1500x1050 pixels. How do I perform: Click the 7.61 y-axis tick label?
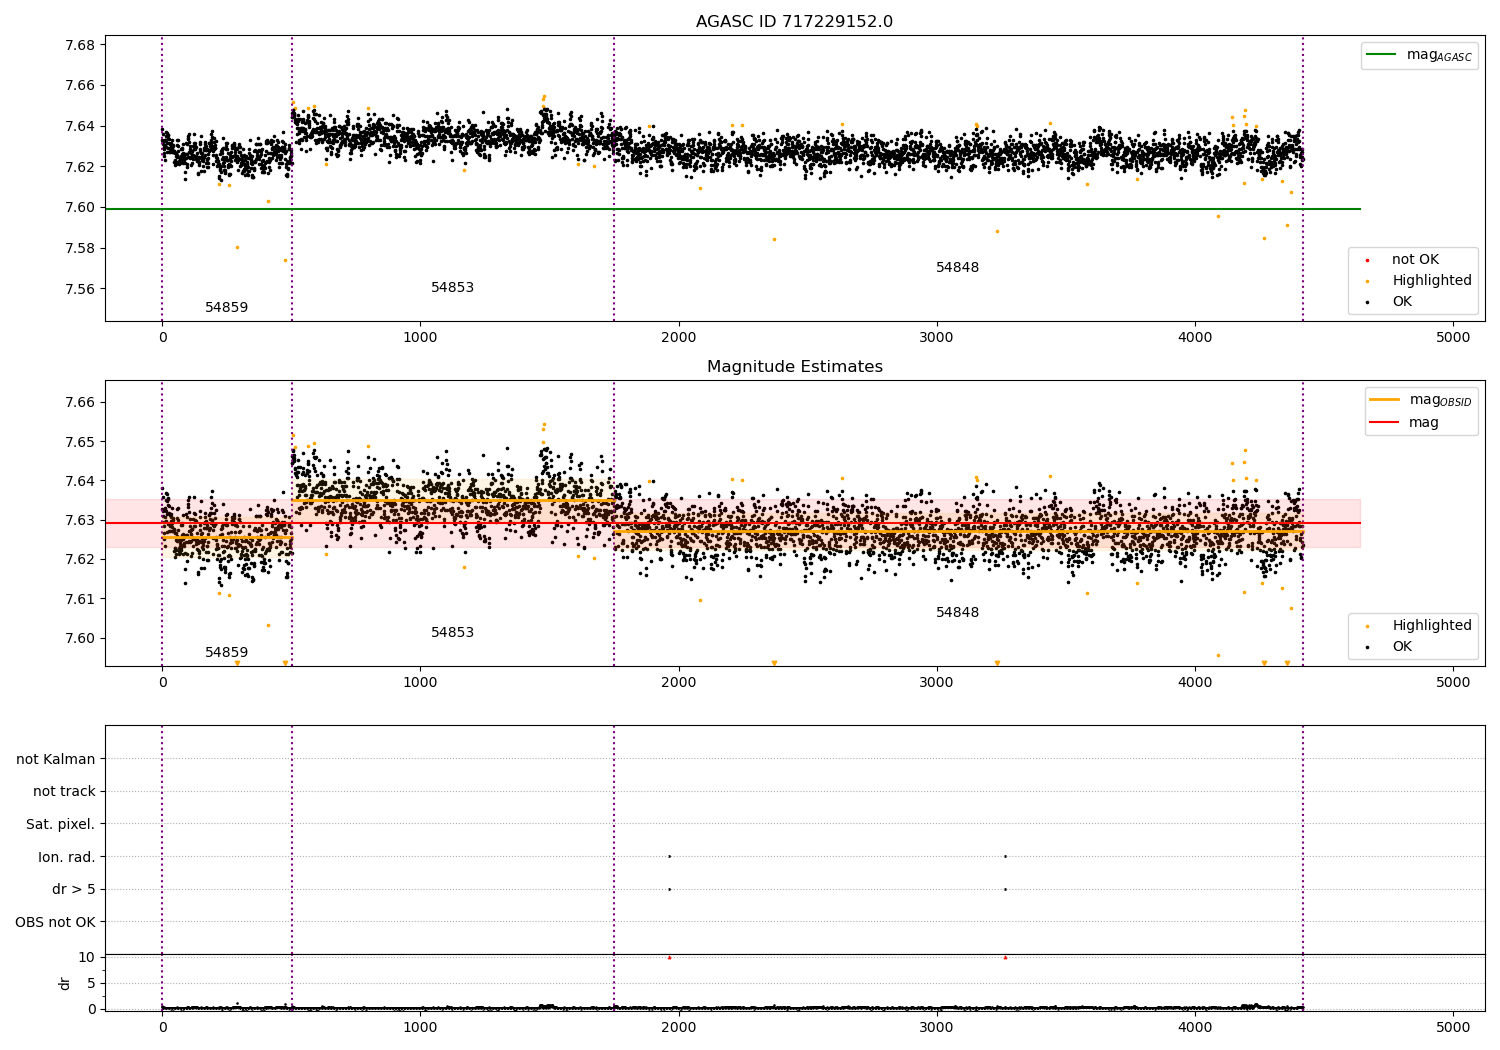coord(79,599)
